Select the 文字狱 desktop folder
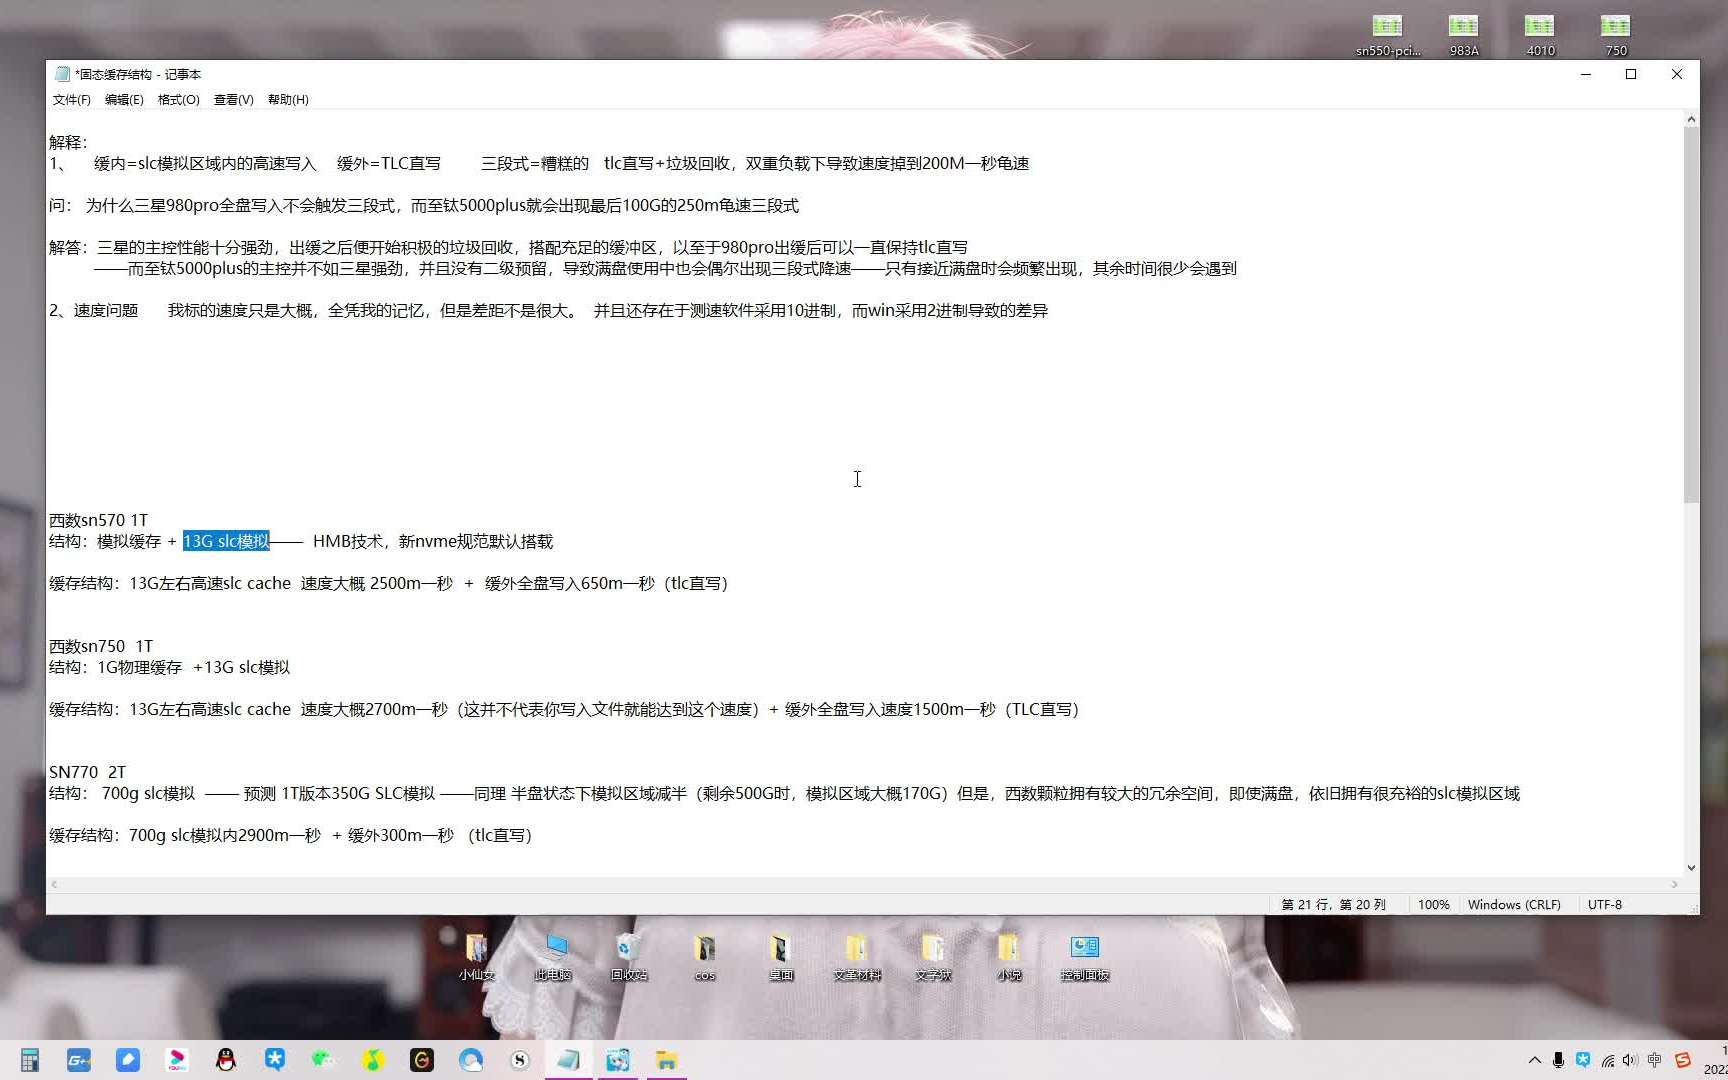The width and height of the screenshot is (1728, 1080). pos(933,956)
